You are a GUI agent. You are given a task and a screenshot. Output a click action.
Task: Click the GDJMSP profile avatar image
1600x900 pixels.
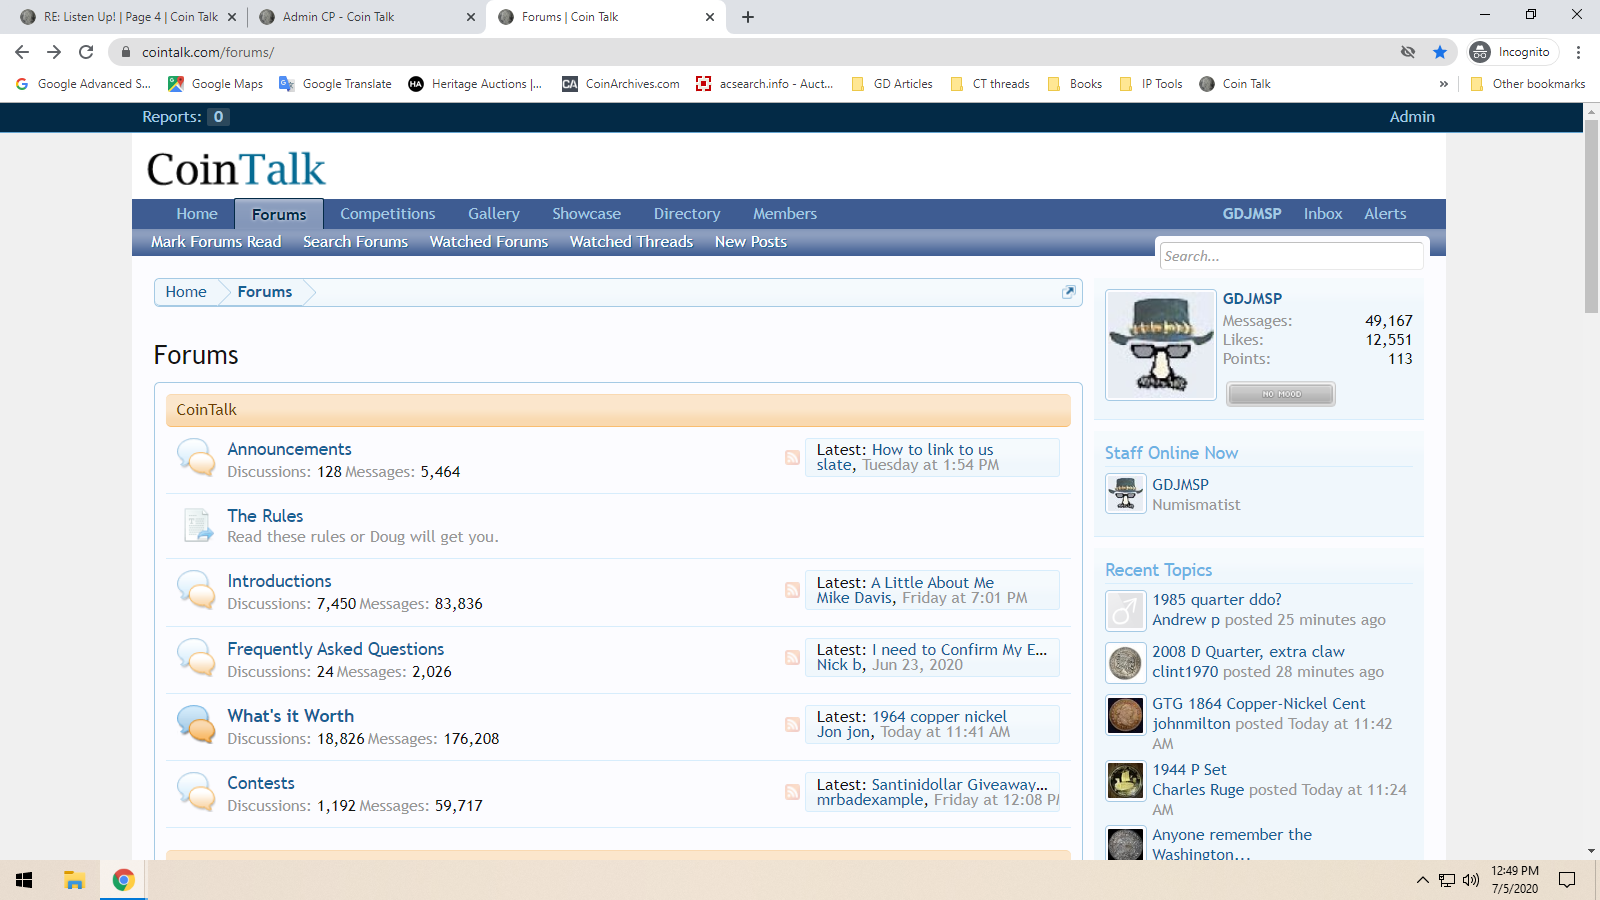coord(1161,345)
